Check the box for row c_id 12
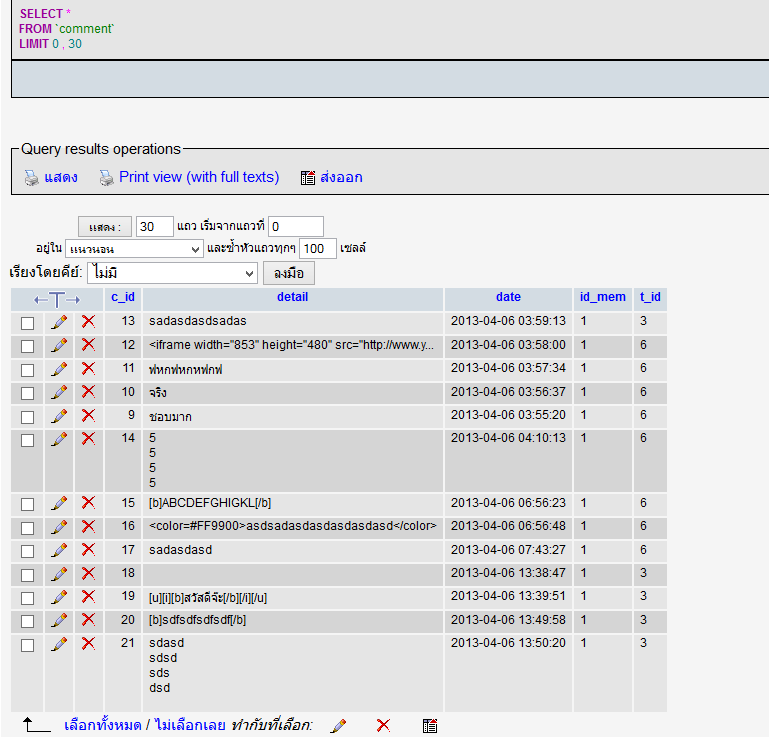 tap(27, 346)
